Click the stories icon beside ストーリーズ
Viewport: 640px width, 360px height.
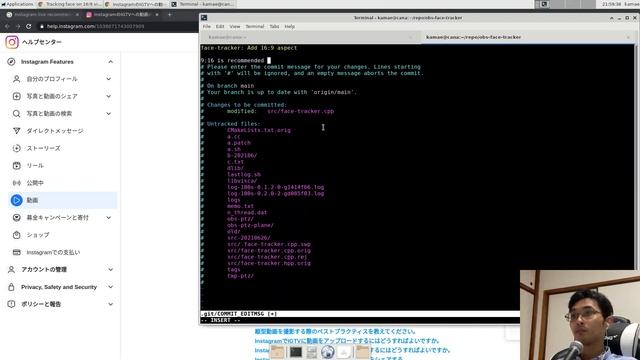click(17, 148)
